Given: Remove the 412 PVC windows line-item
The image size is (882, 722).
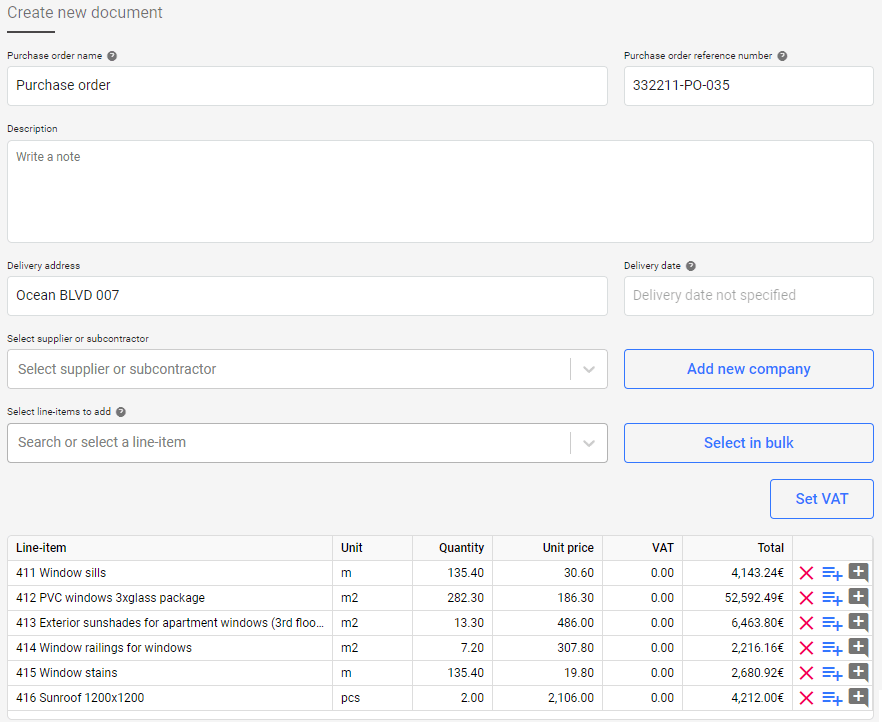Looking at the screenshot, I should pyautogui.click(x=806, y=598).
